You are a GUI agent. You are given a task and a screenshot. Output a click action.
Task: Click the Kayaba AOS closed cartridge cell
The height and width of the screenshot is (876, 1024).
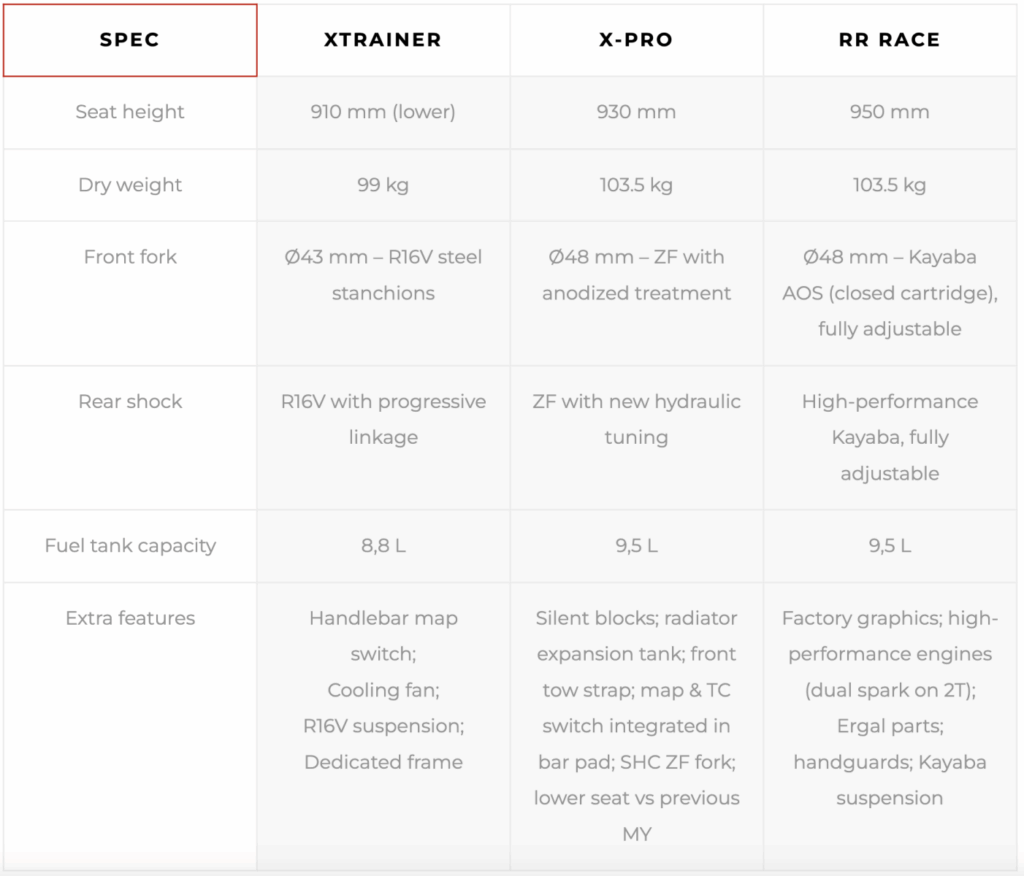click(x=889, y=293)
